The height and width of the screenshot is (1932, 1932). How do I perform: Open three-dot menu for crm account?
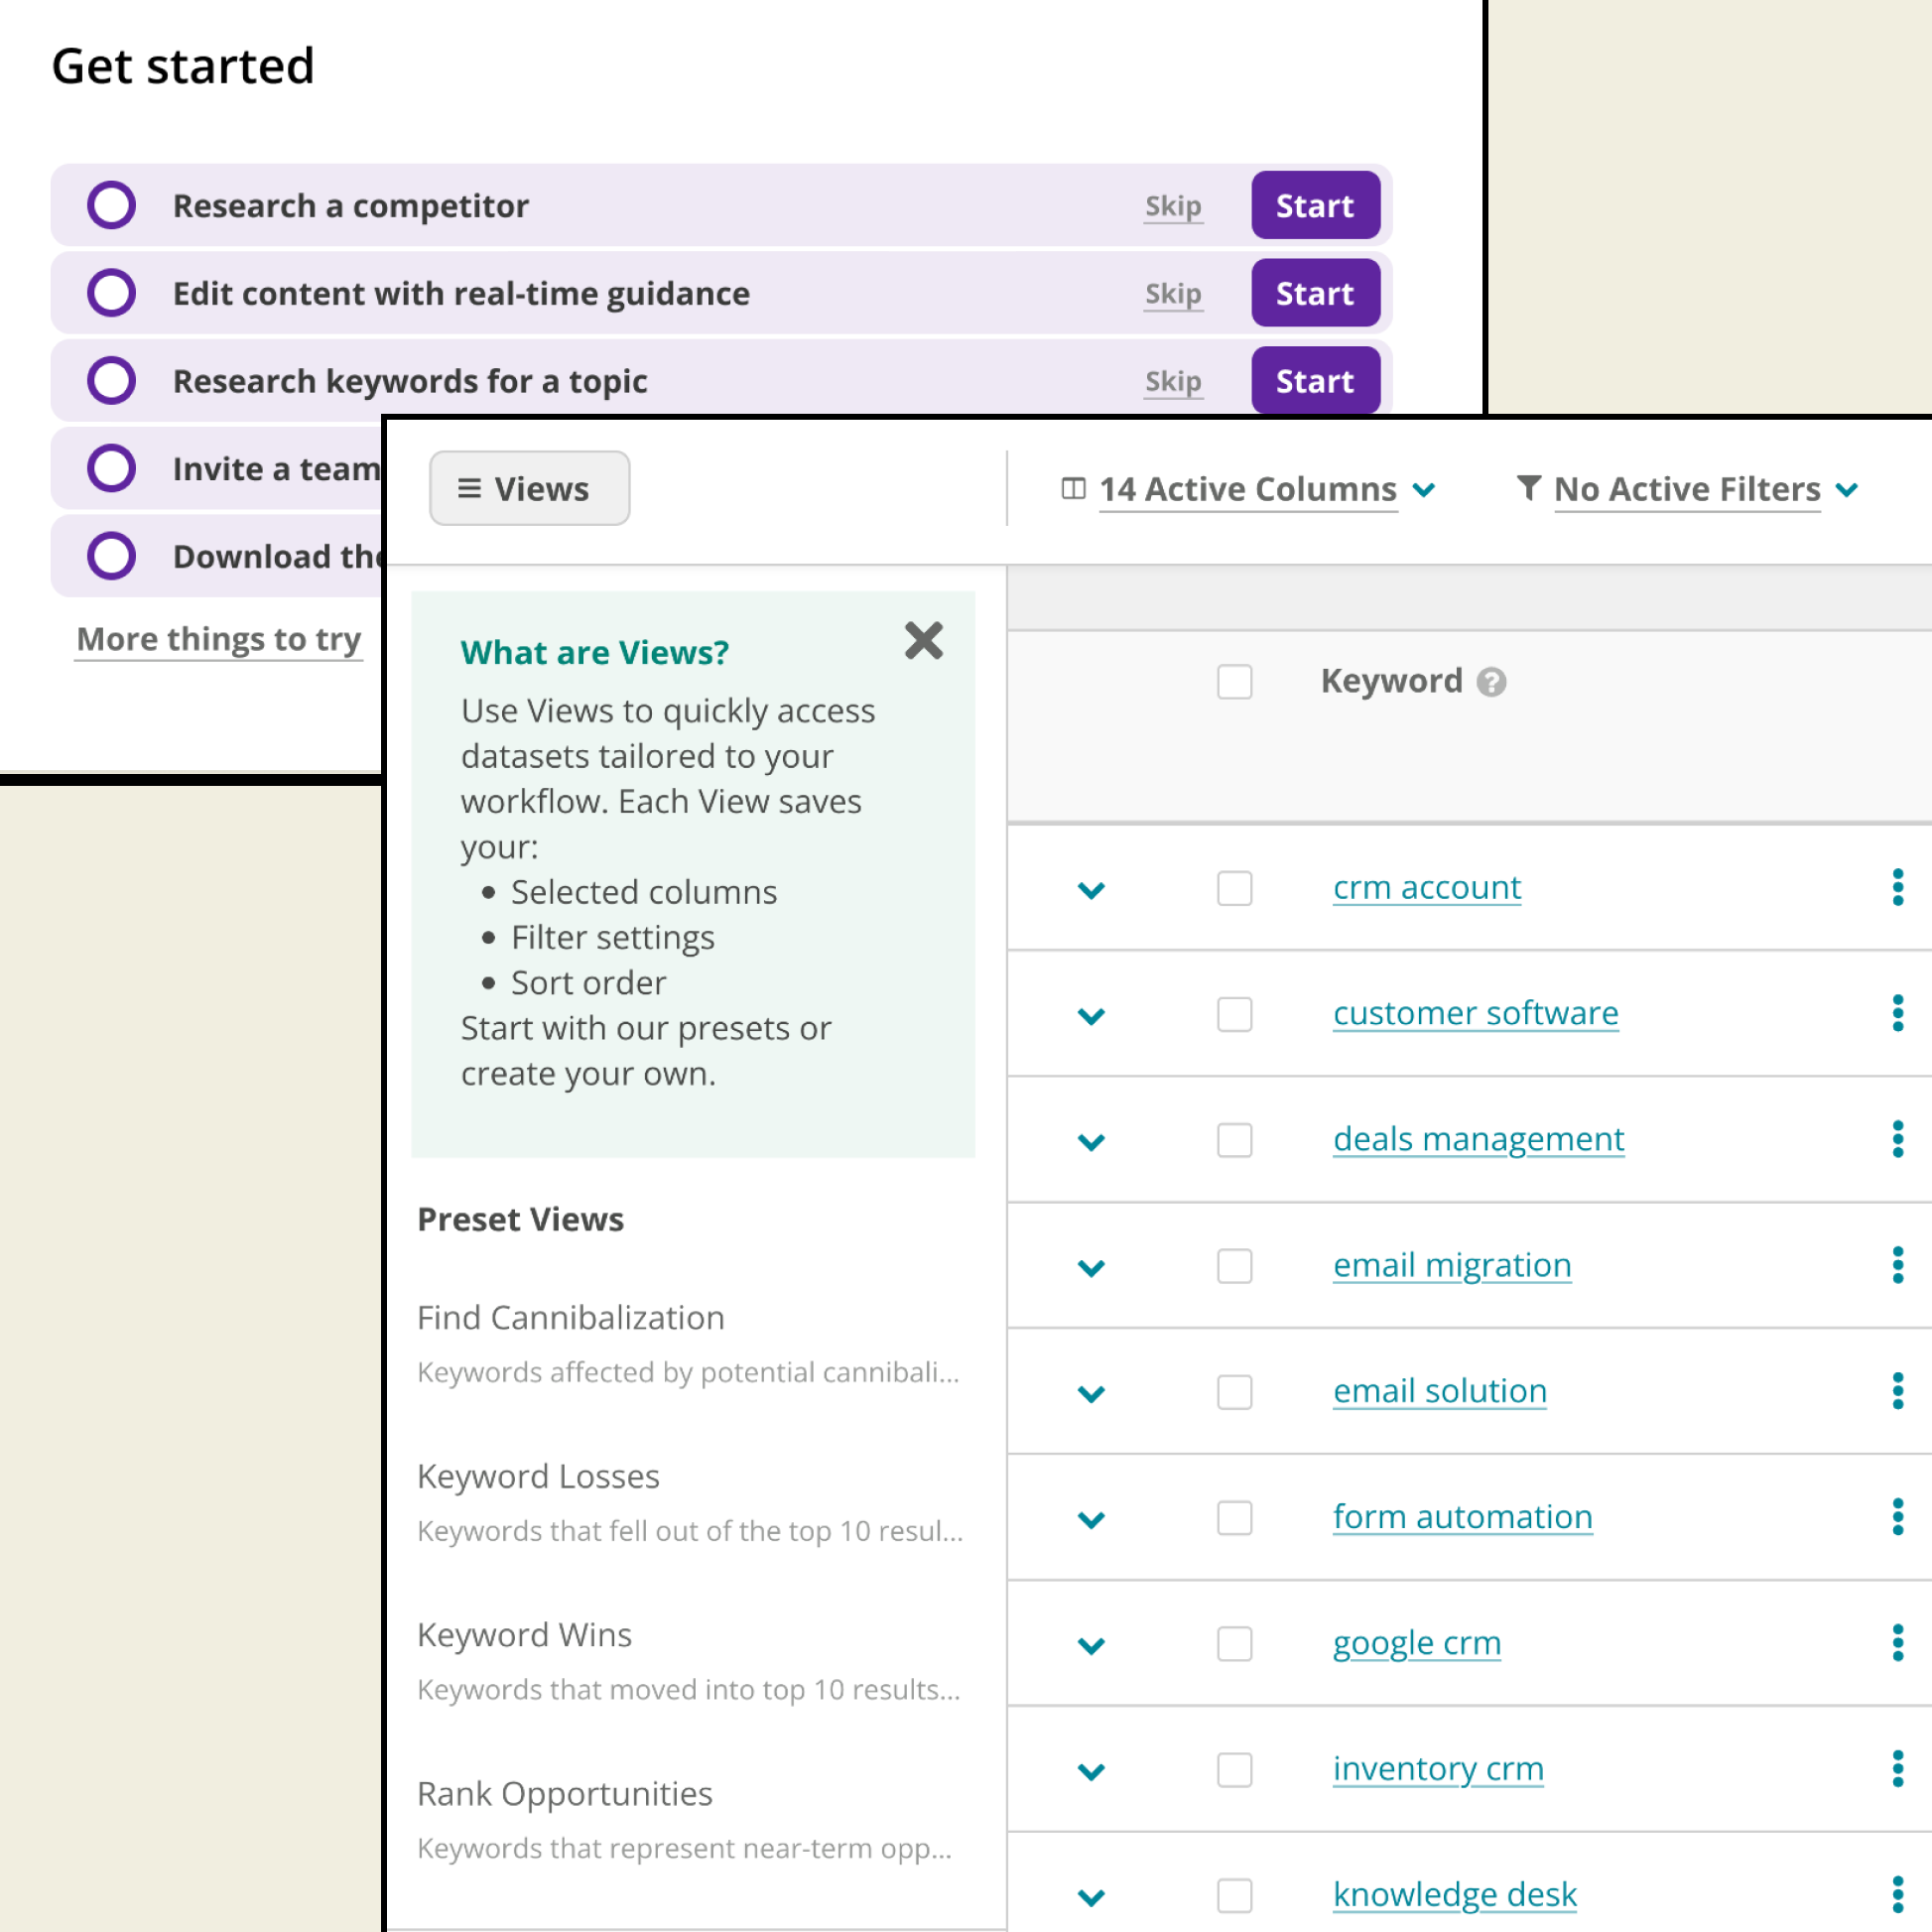point(1897,888)
